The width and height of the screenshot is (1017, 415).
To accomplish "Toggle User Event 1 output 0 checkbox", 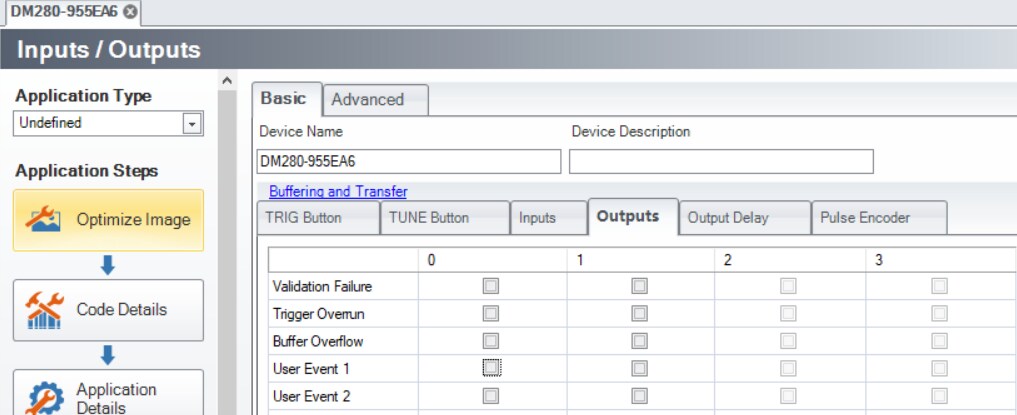I will (491, 368).
